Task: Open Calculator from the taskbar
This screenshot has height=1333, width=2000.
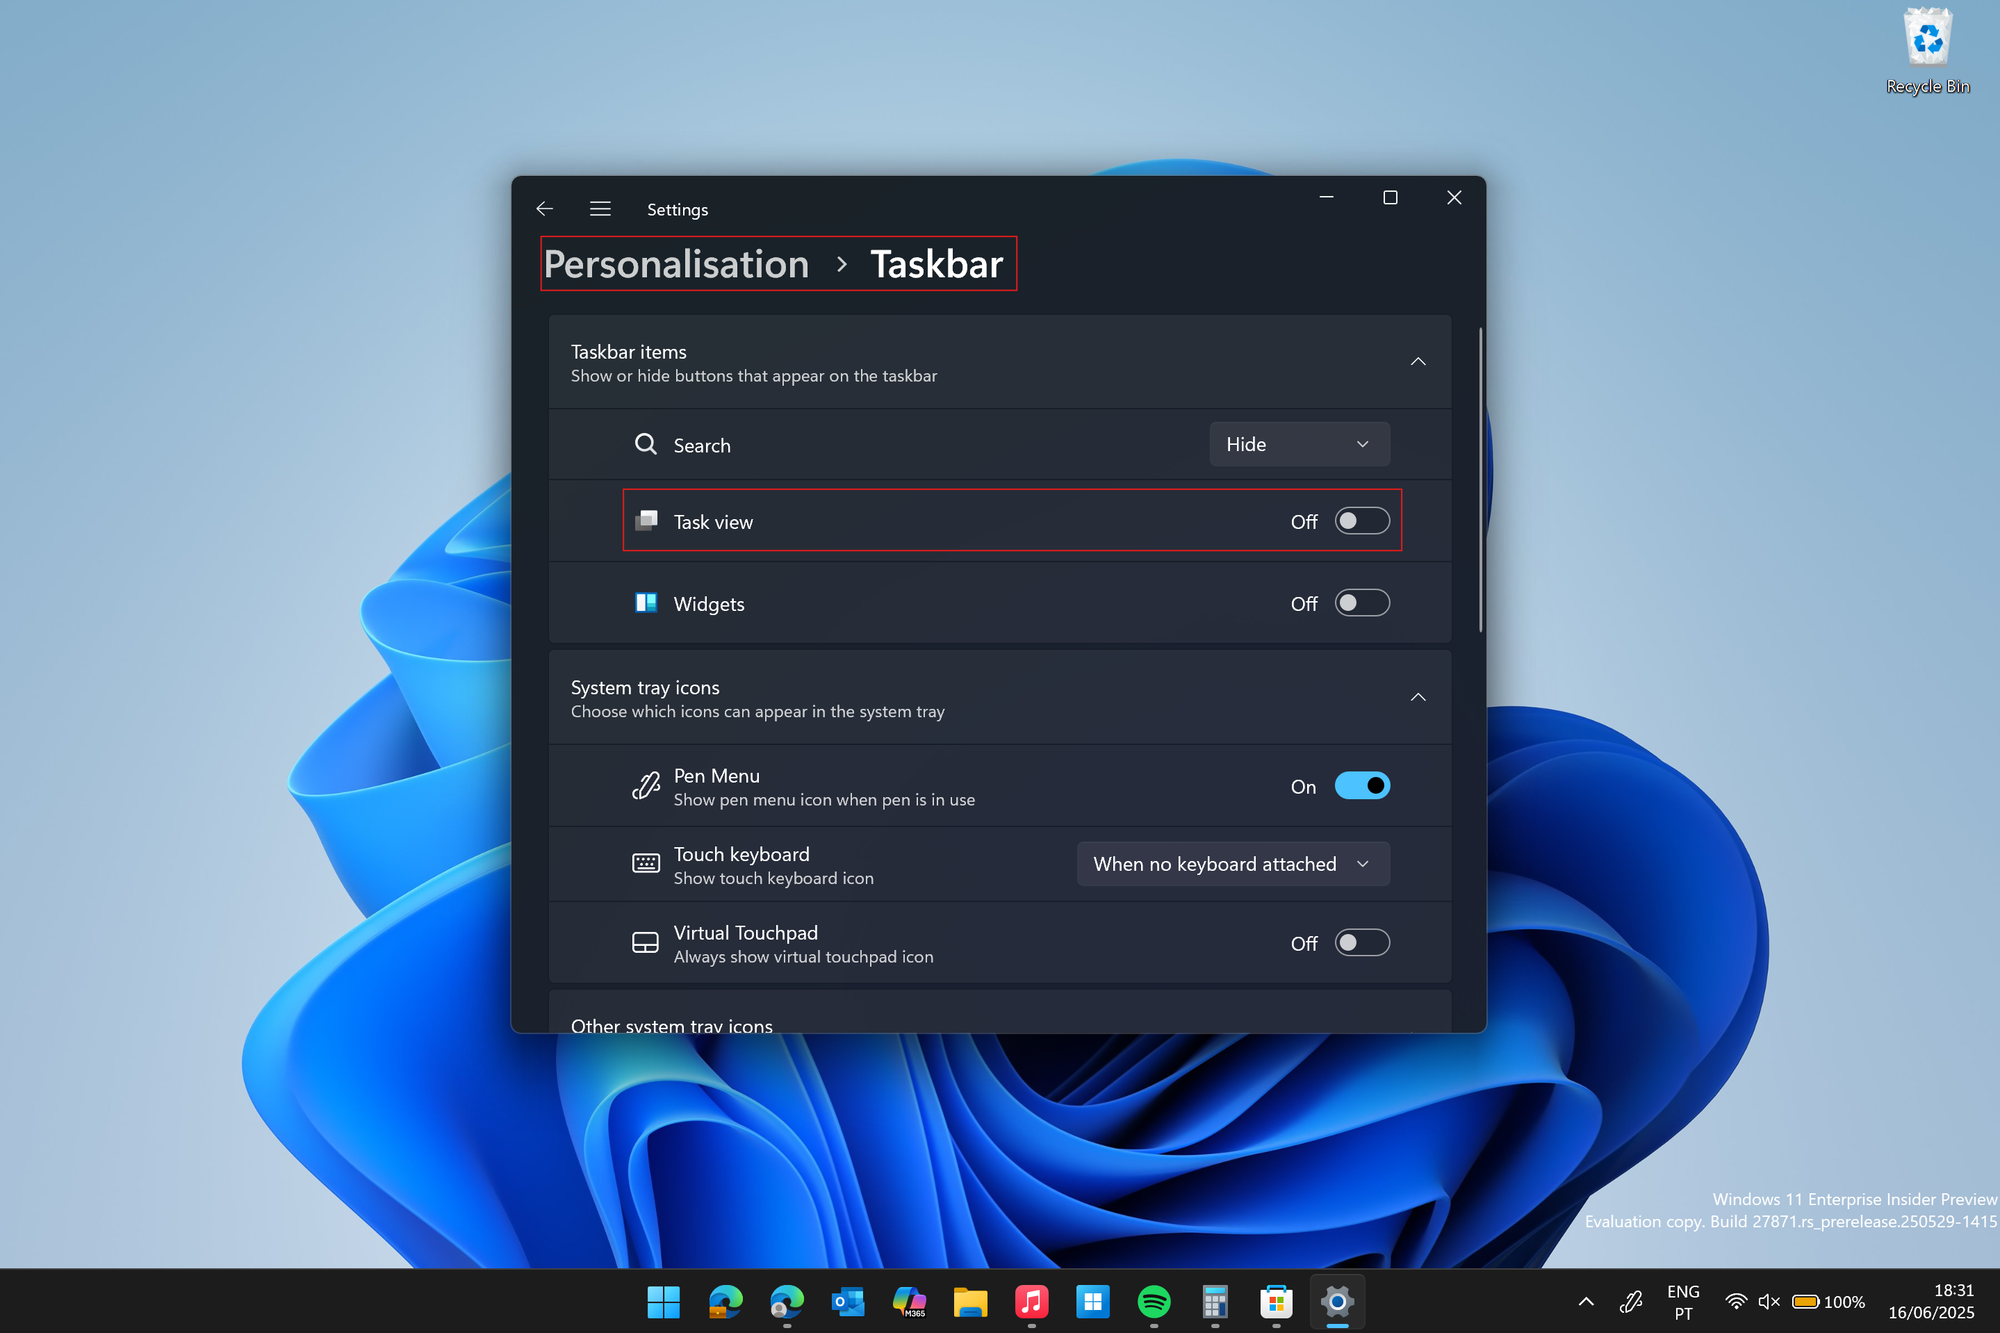Action: pos(1215,1302)
